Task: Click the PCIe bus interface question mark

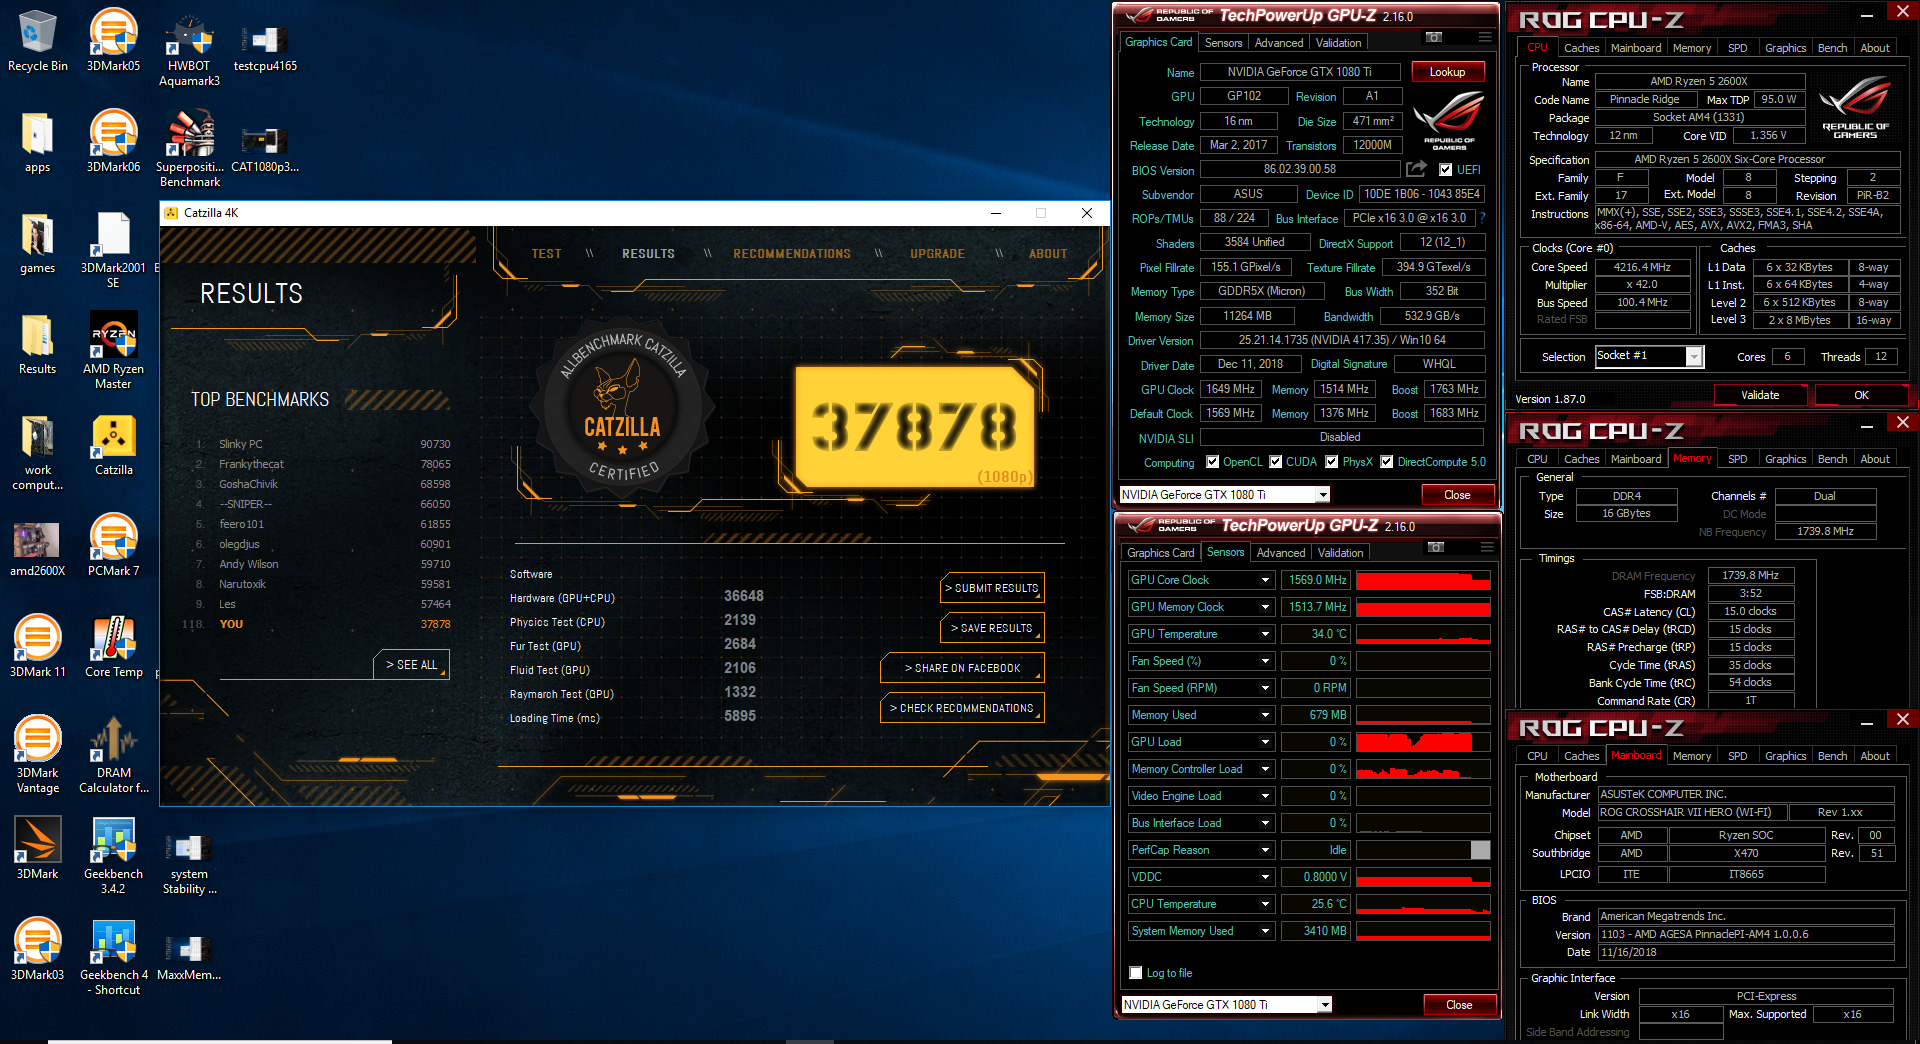Action: pyautogui.click(x=1482, y=218)
